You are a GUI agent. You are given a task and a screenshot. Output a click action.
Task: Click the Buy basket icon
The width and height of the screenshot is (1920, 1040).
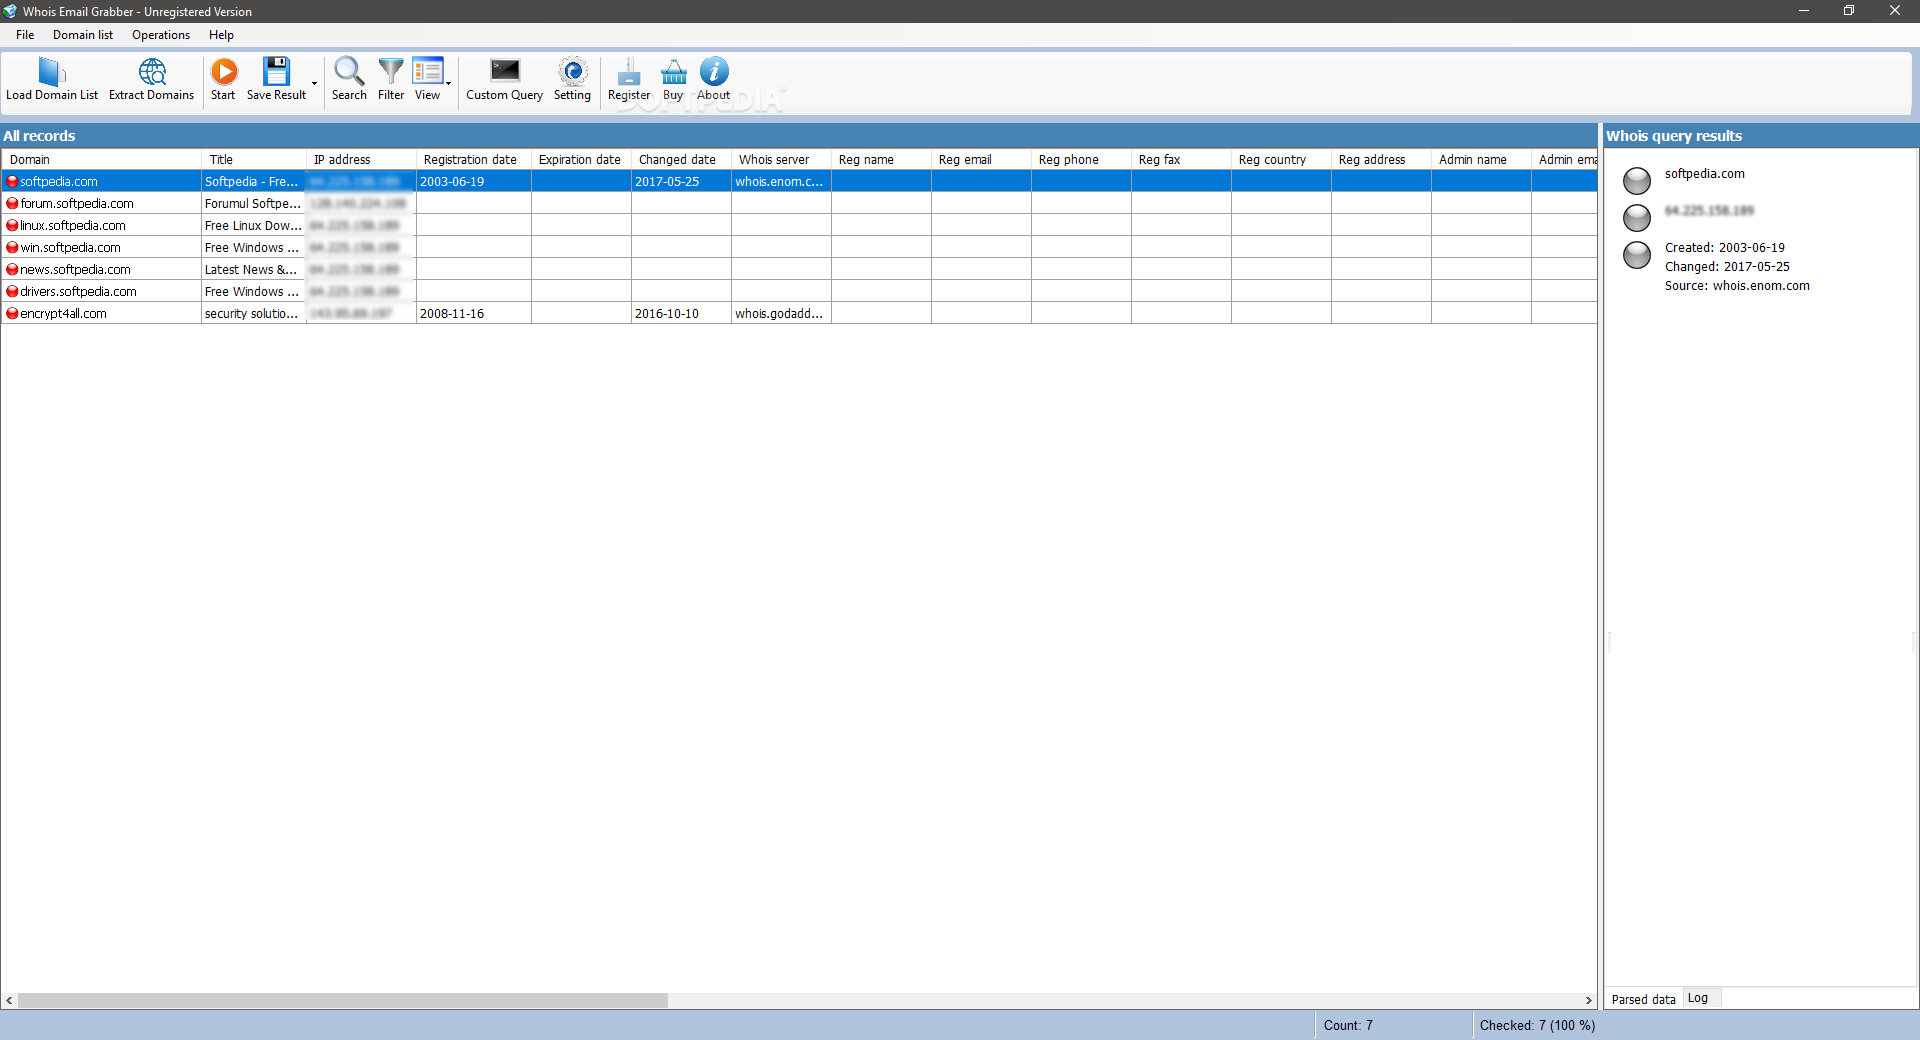pyautogui.click(x=674, y=72)
